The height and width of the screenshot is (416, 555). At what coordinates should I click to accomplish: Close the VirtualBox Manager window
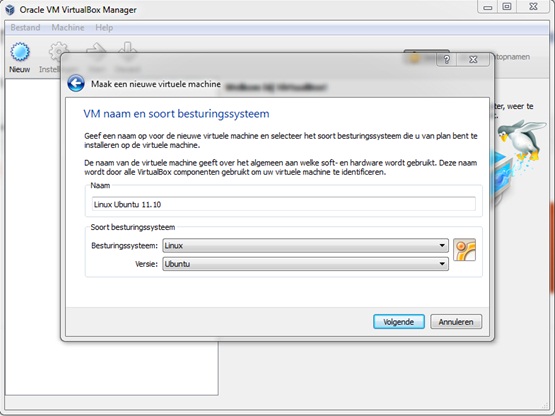click(x=533, y=7)
